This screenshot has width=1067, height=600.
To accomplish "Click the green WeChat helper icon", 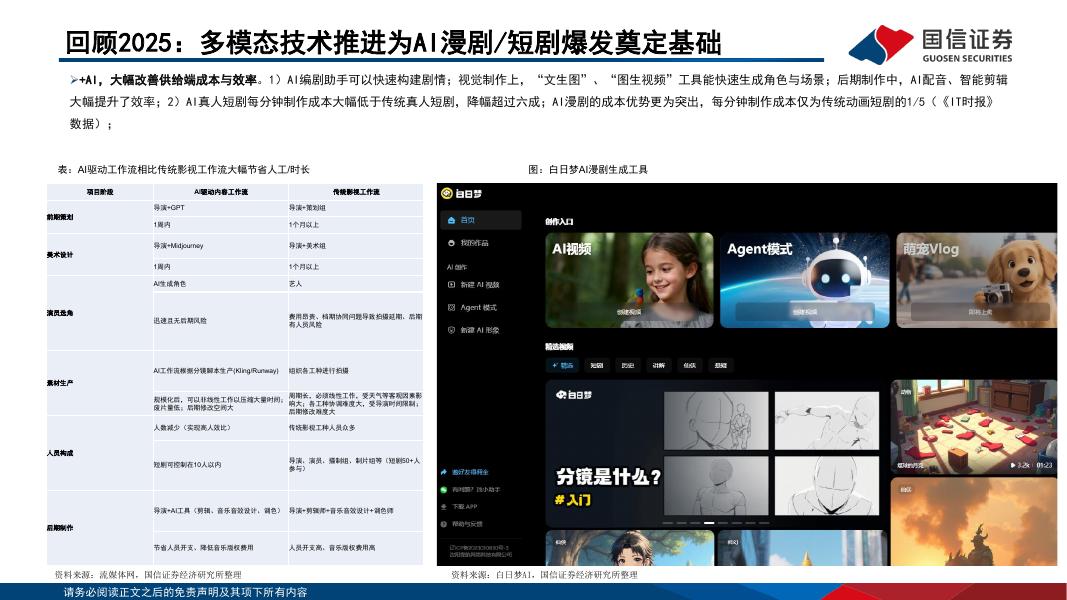I will point(444,489).
